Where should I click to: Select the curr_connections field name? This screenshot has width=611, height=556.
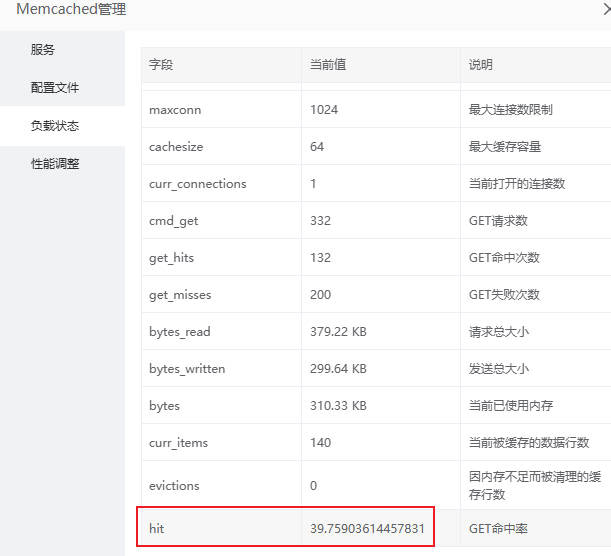pyautogui.click(x=198, y=184)
